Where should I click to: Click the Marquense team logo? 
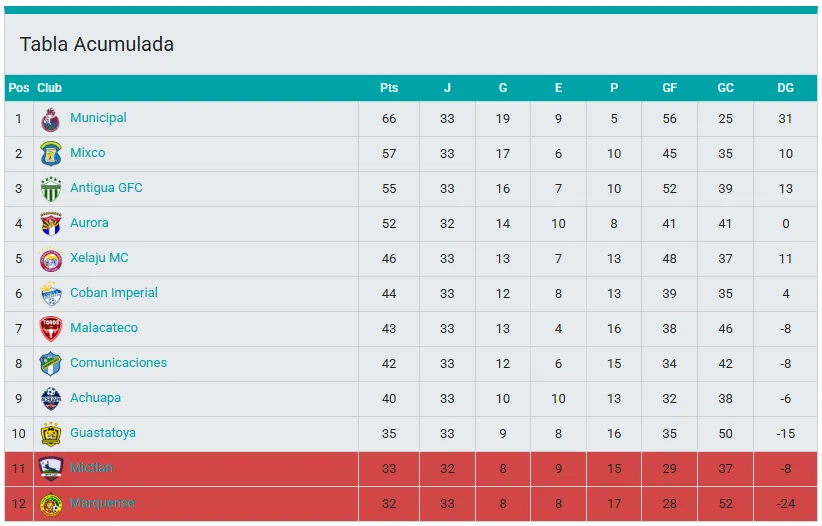[51, 504]
